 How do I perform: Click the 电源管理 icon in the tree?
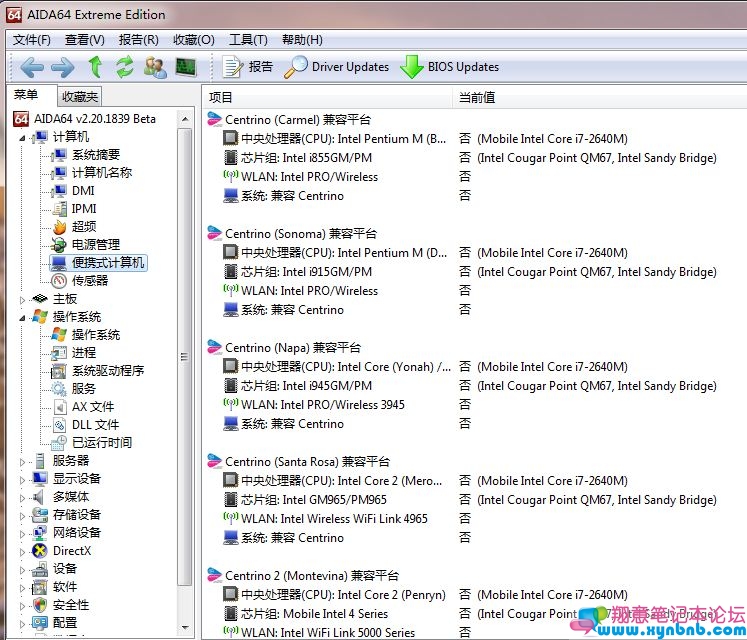59,245
